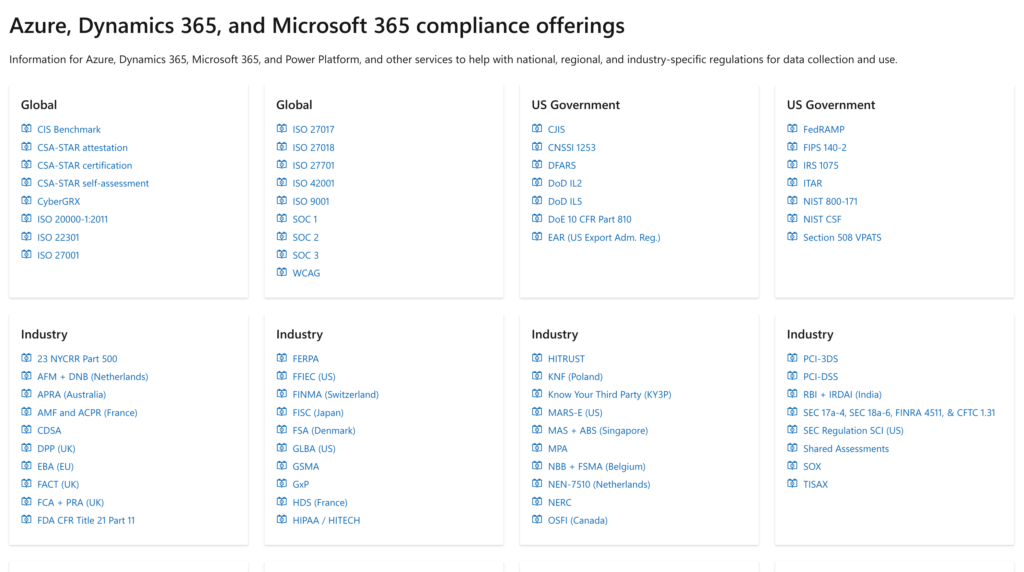1024x572 pixels.
Task: Click the document icon beside CIS Benchmark
Action: point(26,129)
